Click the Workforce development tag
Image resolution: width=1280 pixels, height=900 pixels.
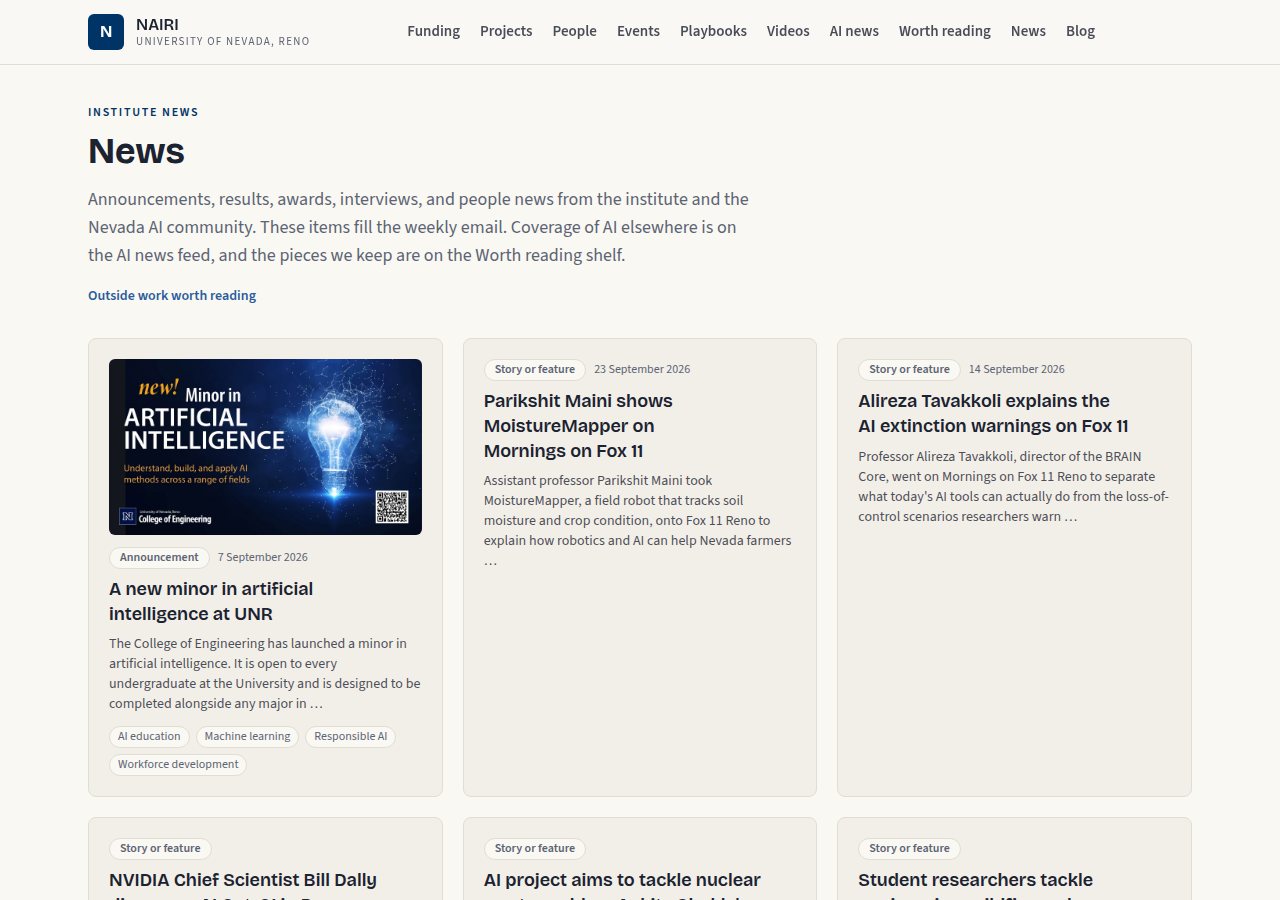point(178,764)
